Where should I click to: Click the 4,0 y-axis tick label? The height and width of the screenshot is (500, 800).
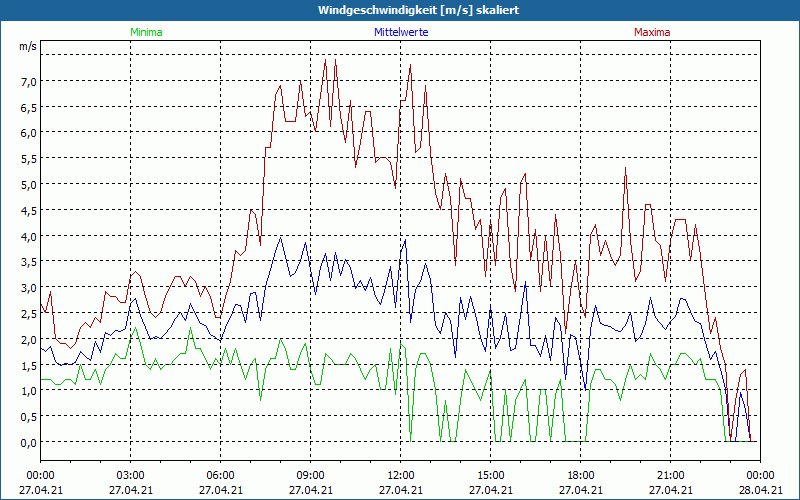(x=29, y=236)
